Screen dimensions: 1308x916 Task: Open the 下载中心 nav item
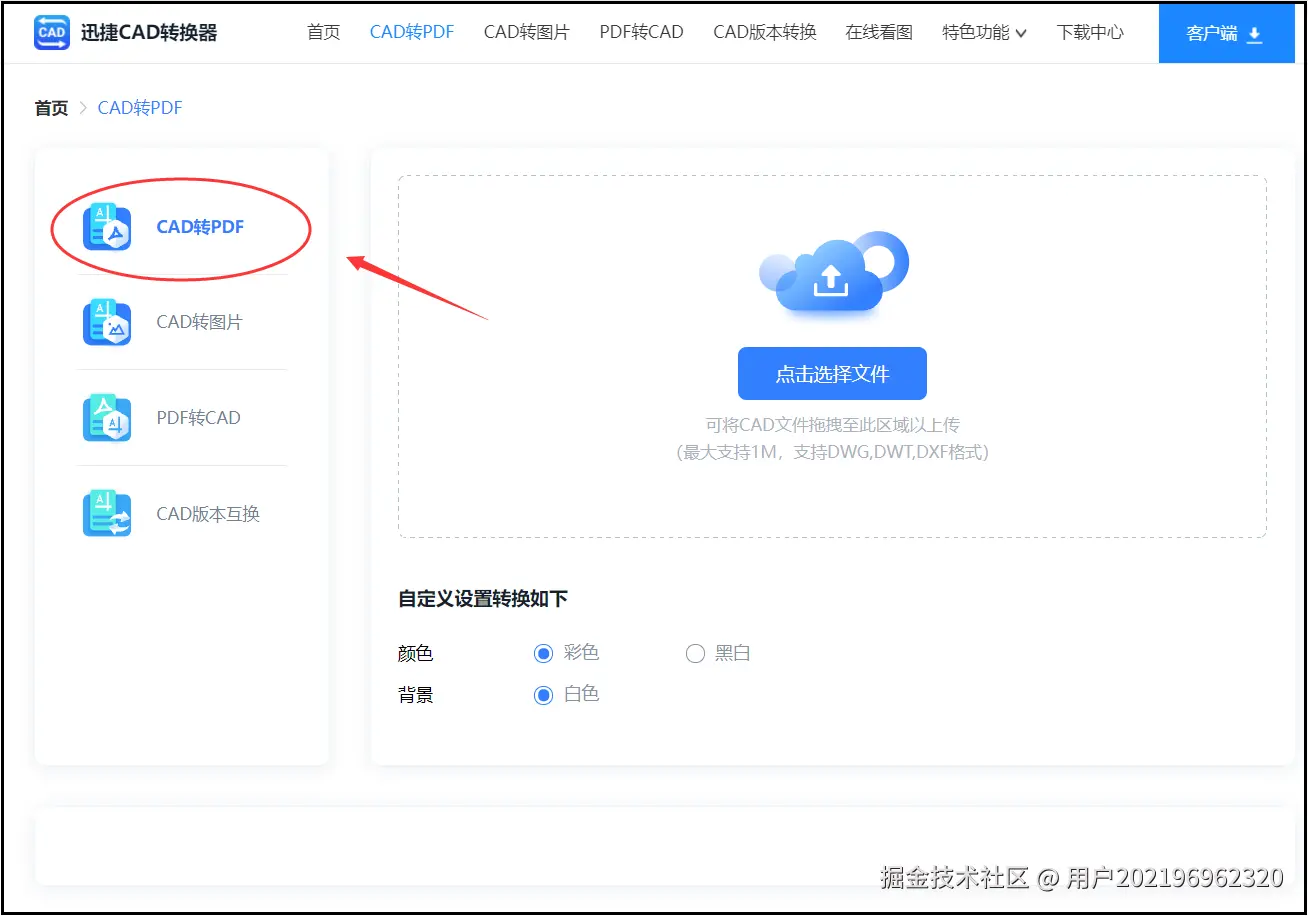[1090, 32]
